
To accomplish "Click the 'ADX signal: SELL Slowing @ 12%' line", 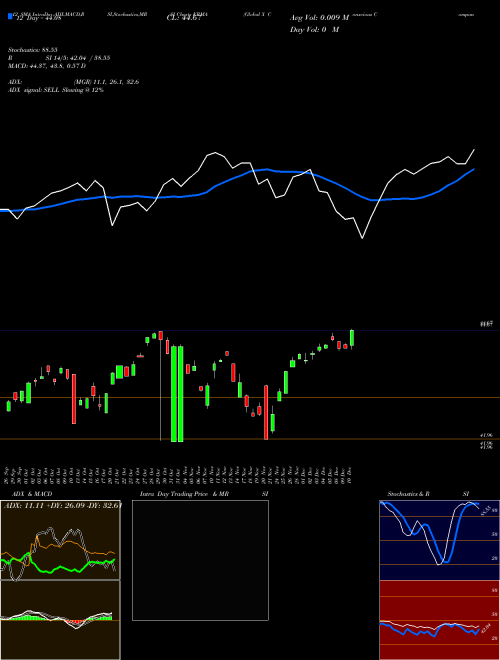I will click(56, 90).
